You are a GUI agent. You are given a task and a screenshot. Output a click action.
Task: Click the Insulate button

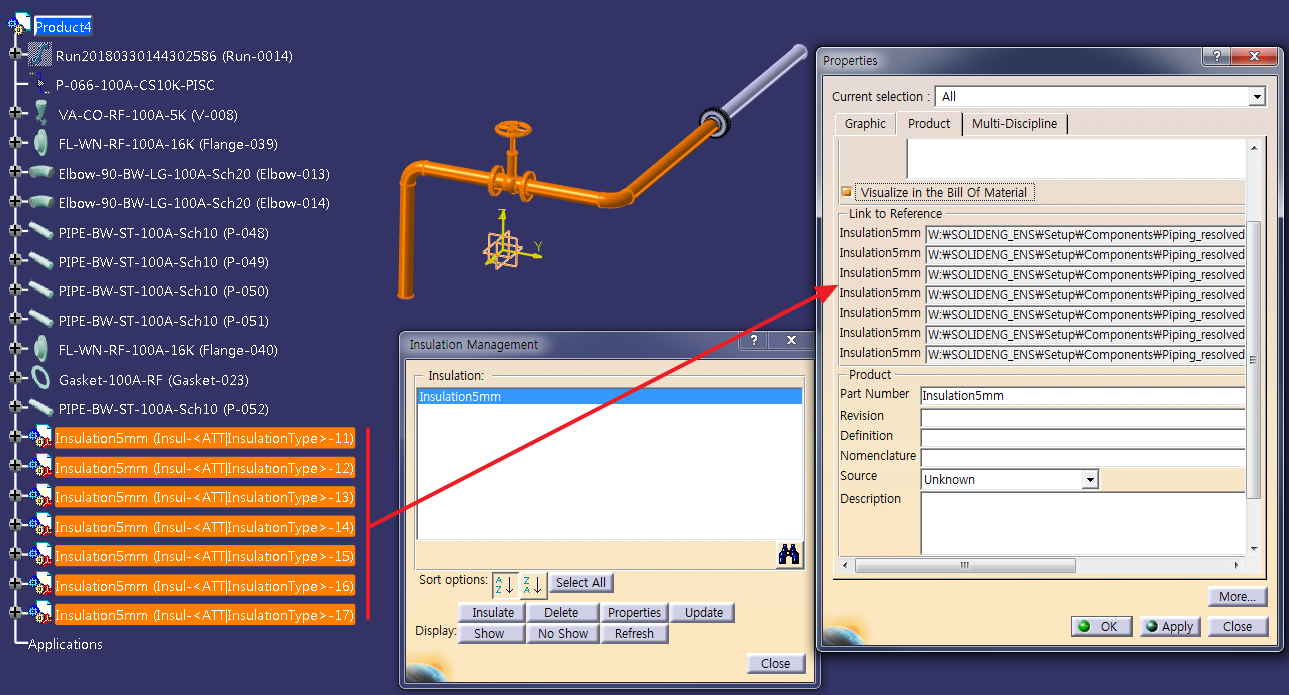(493, 612)
